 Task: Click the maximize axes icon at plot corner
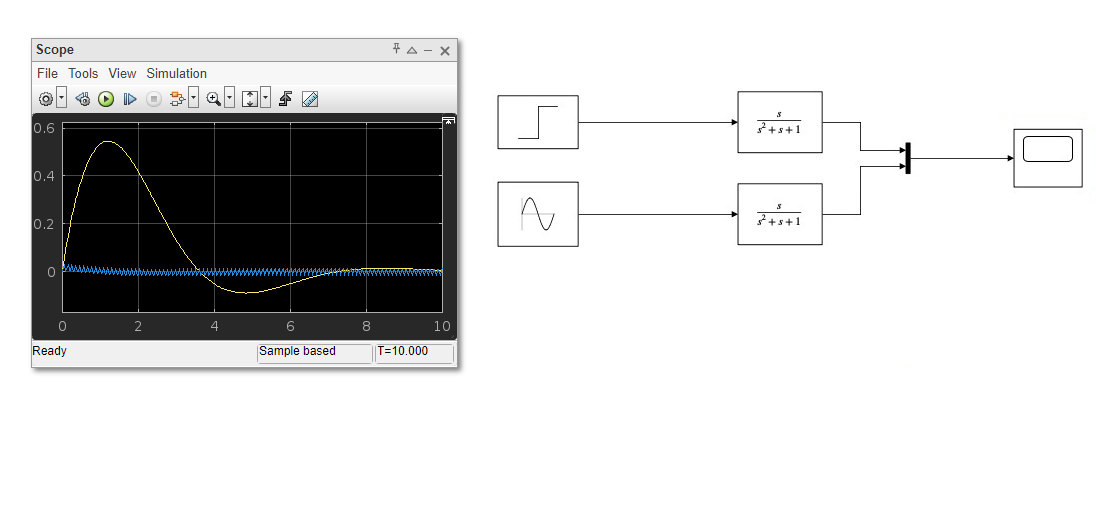point(449,122)
